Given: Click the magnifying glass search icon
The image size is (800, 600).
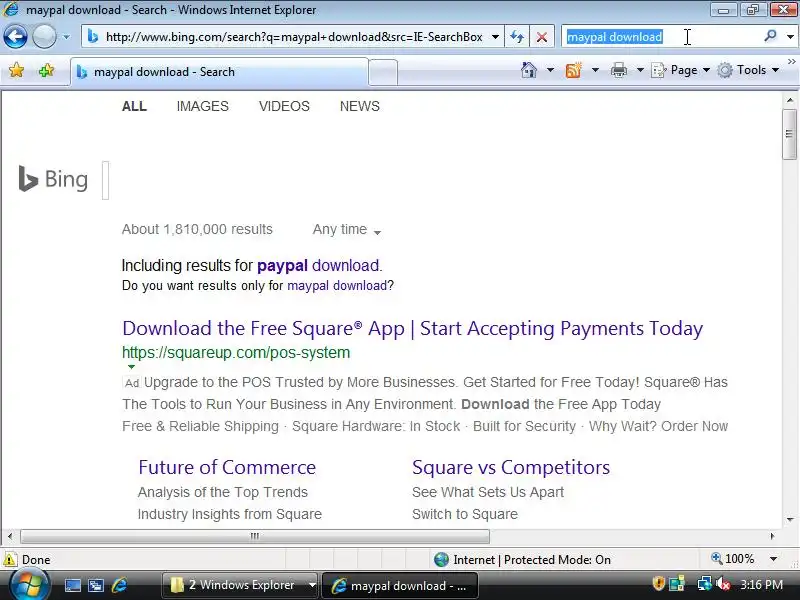Looking at the screenshot, I should [770, 36].
